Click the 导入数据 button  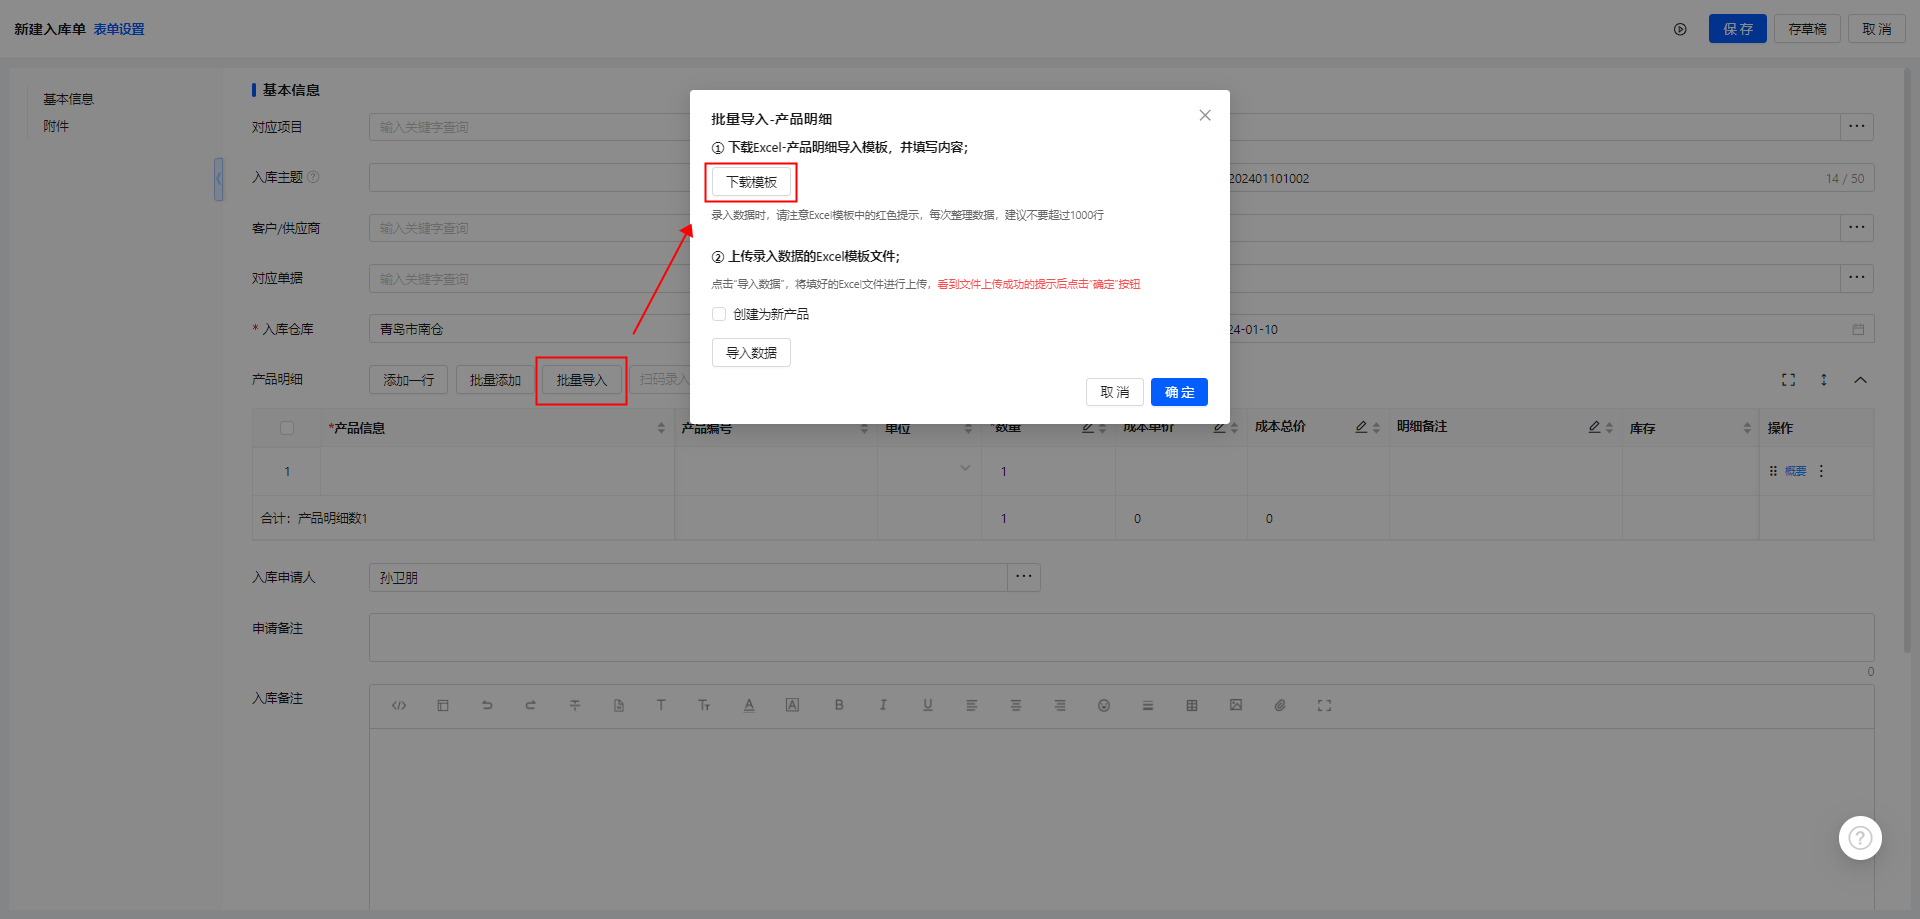[751, 353]
